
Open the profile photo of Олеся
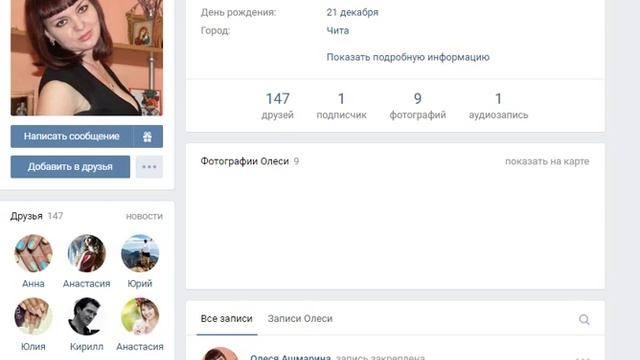point(87,58)
